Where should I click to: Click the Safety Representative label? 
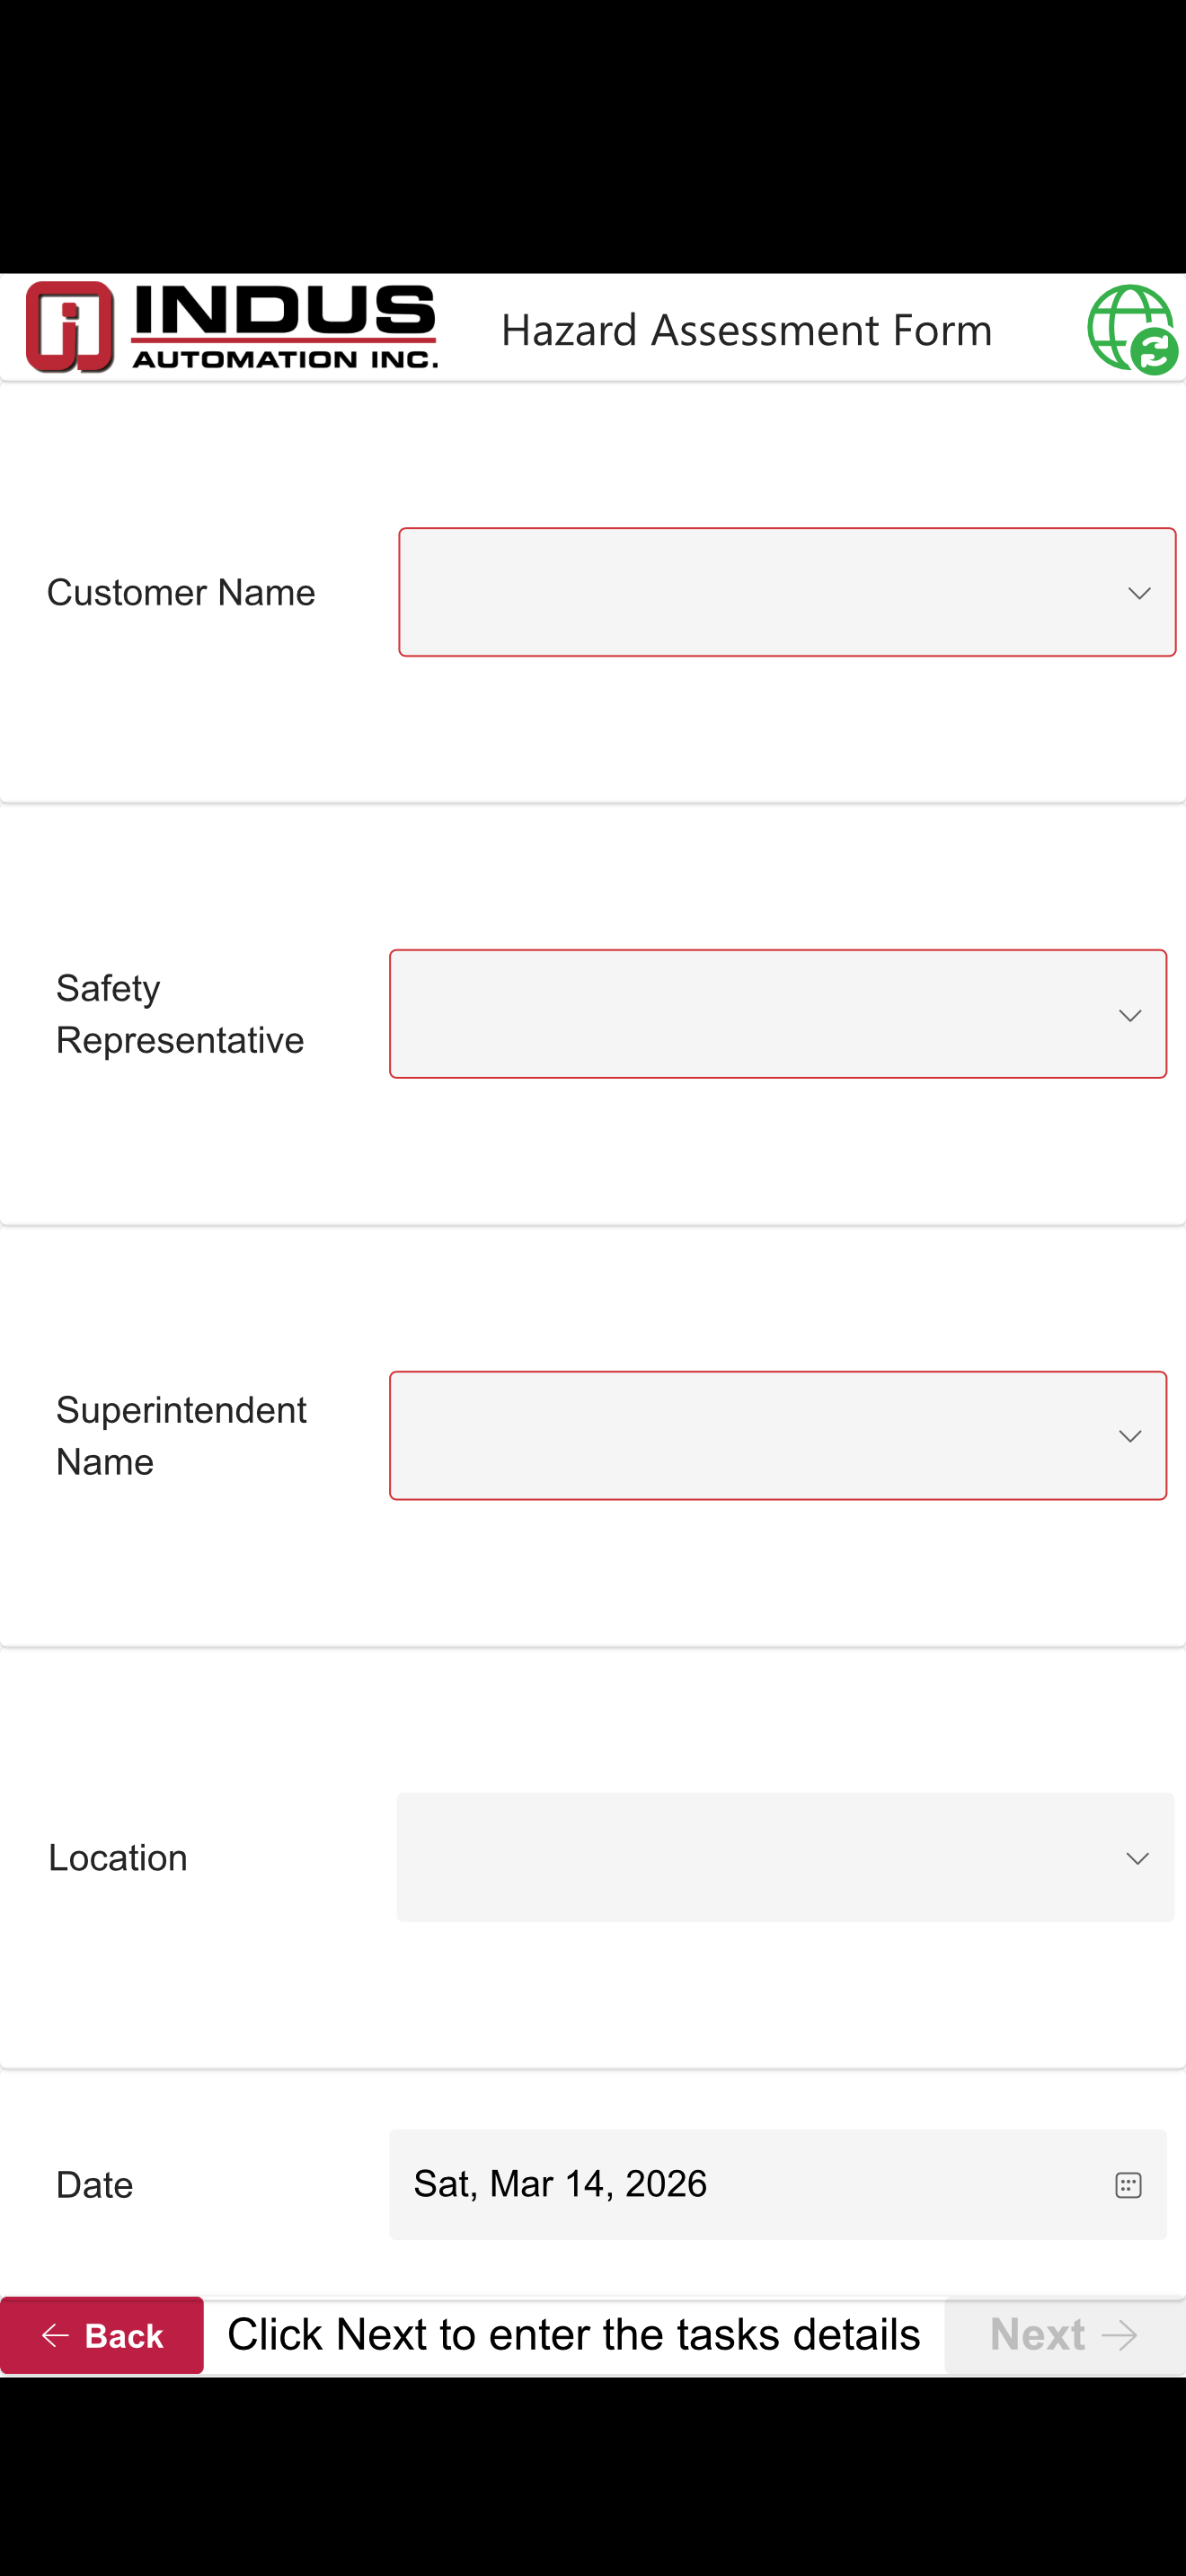pos(180,1014)
